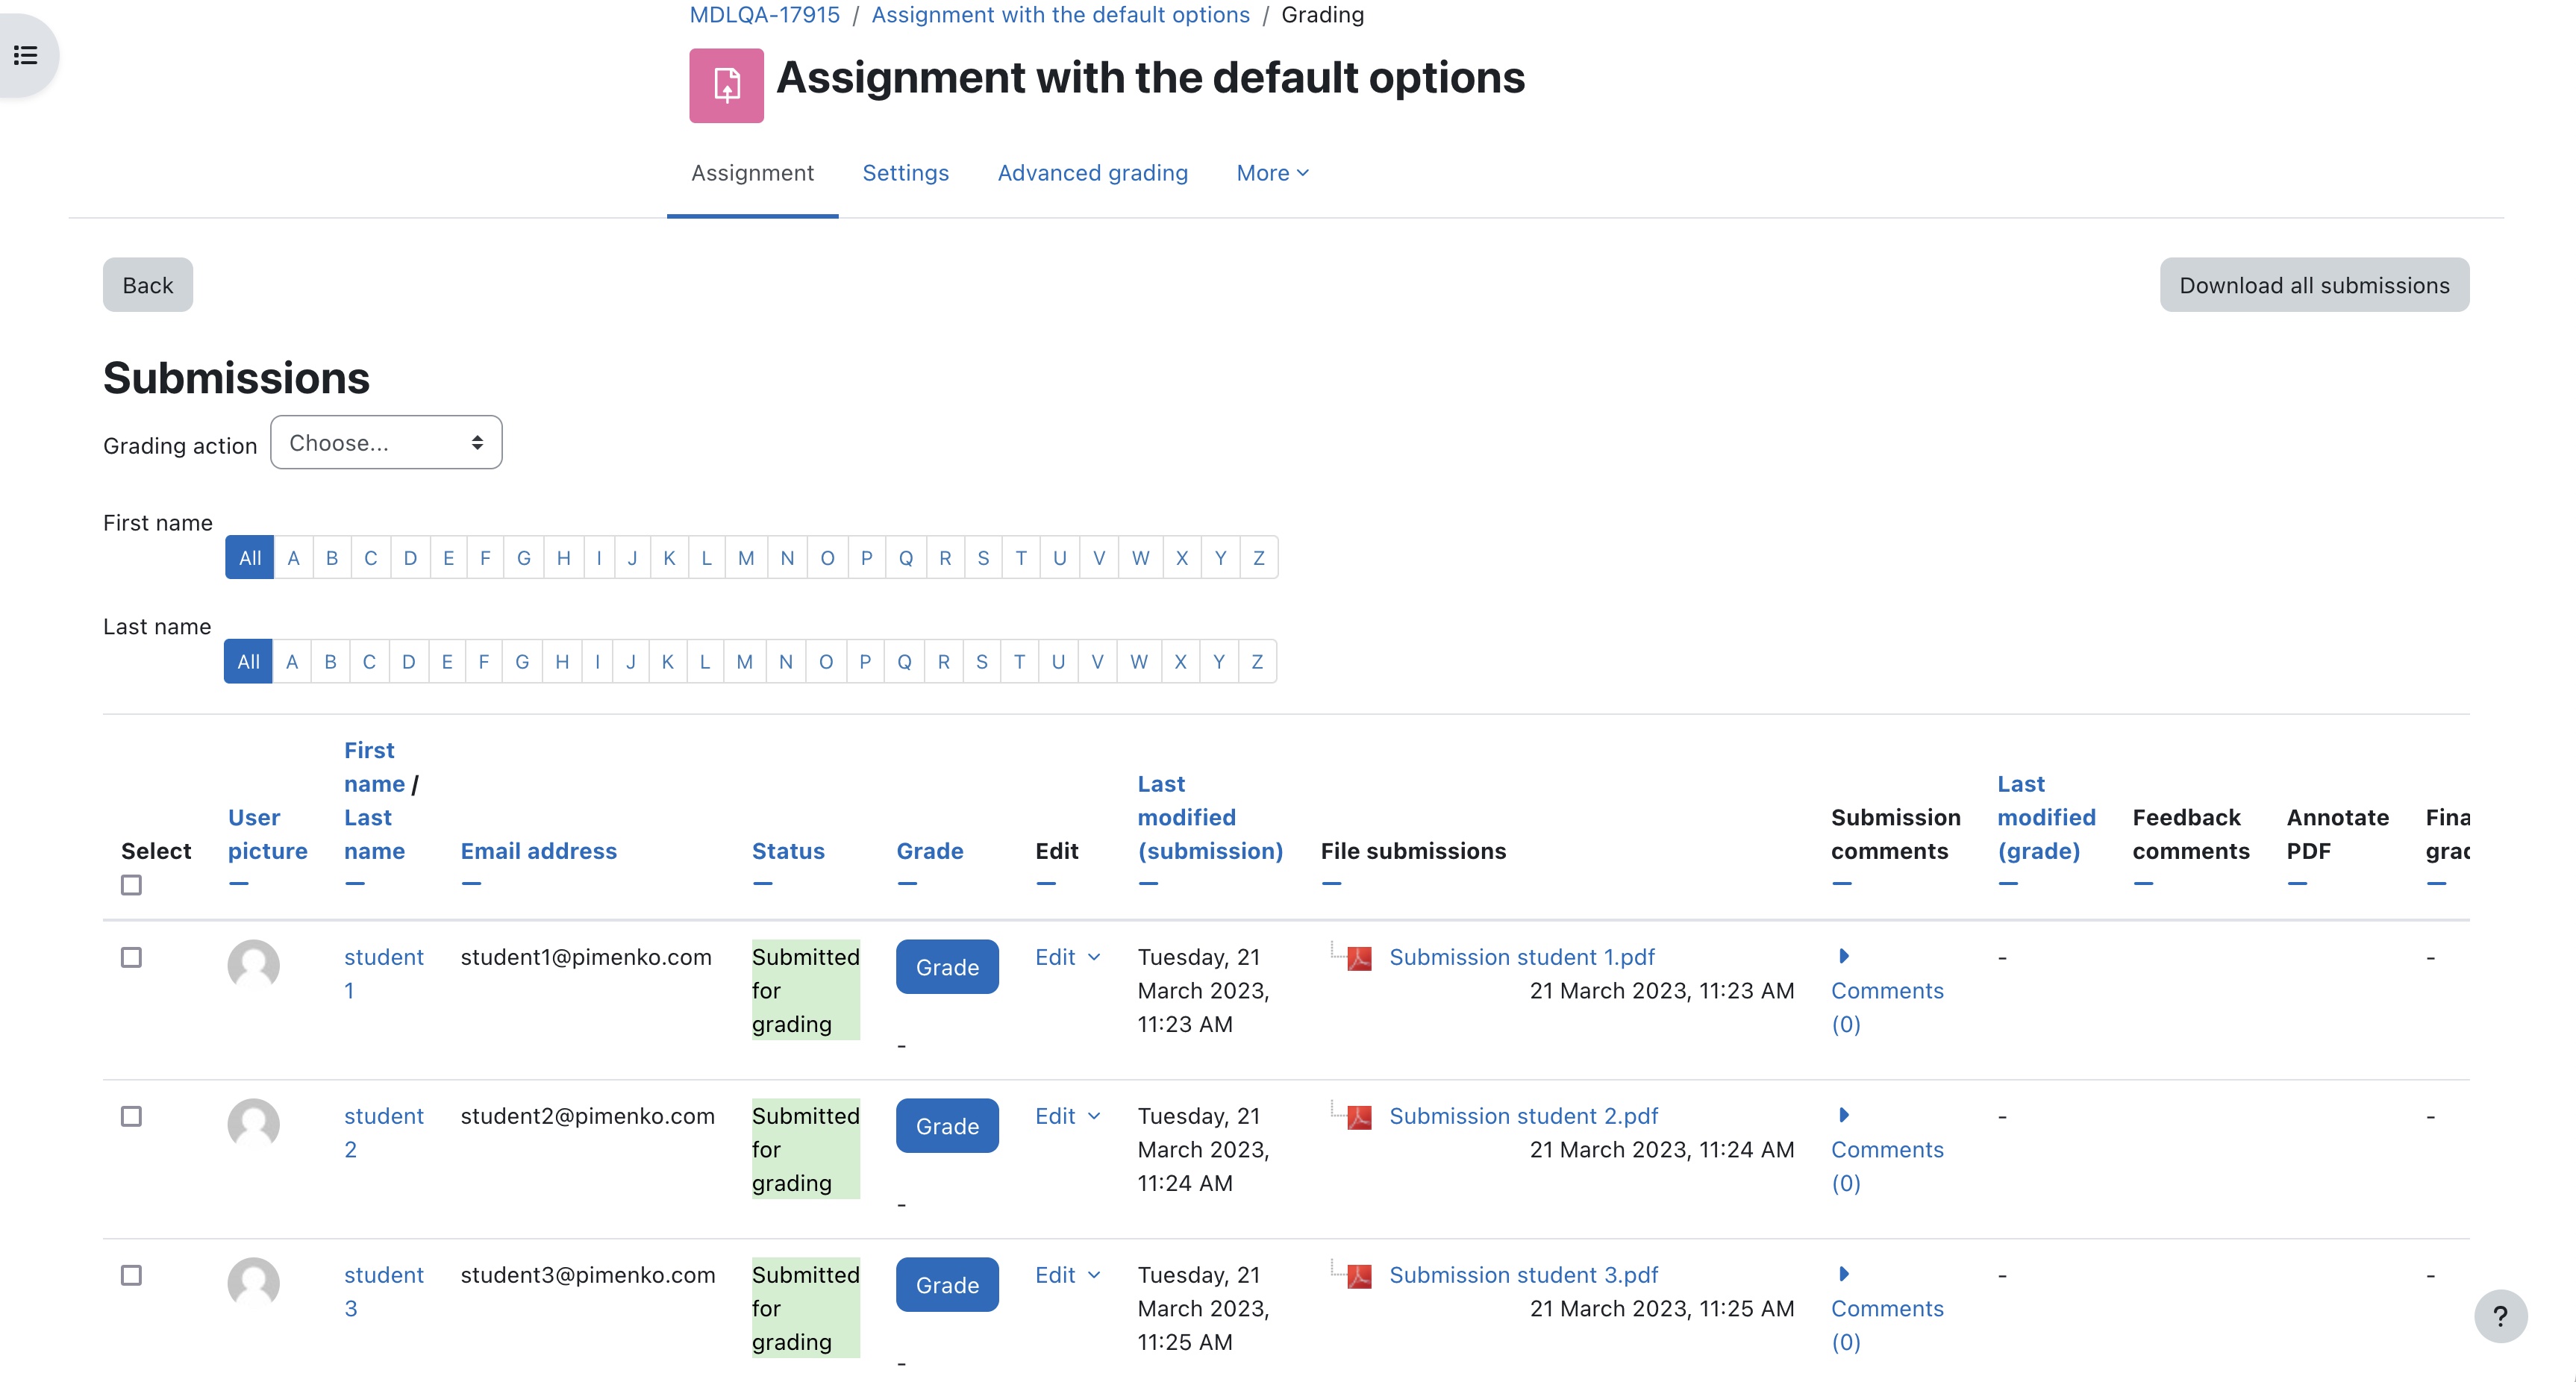Open the course index drawer icon
This screenshot has height=1382, width=2576.
tap(26, 55)
